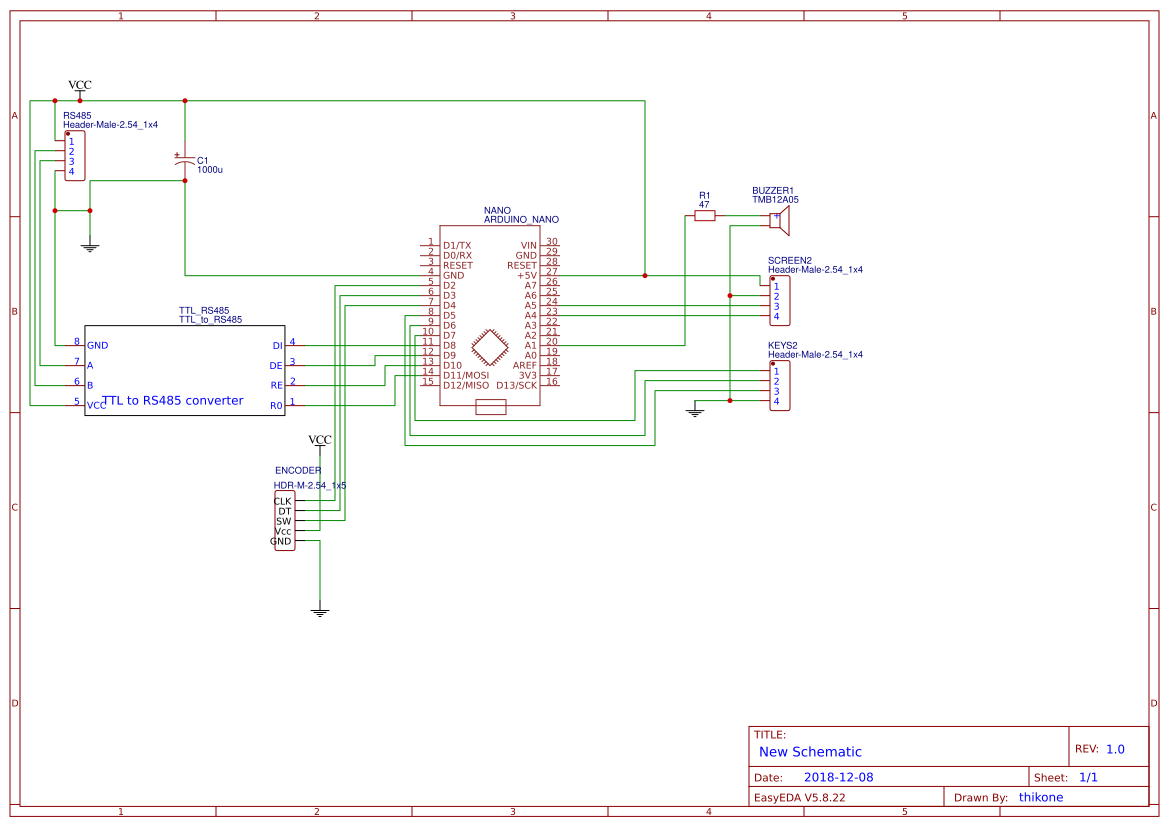Click the thikone Drawn By entry
Screen dimensions: 1169x827
[x=1041, y=797]
